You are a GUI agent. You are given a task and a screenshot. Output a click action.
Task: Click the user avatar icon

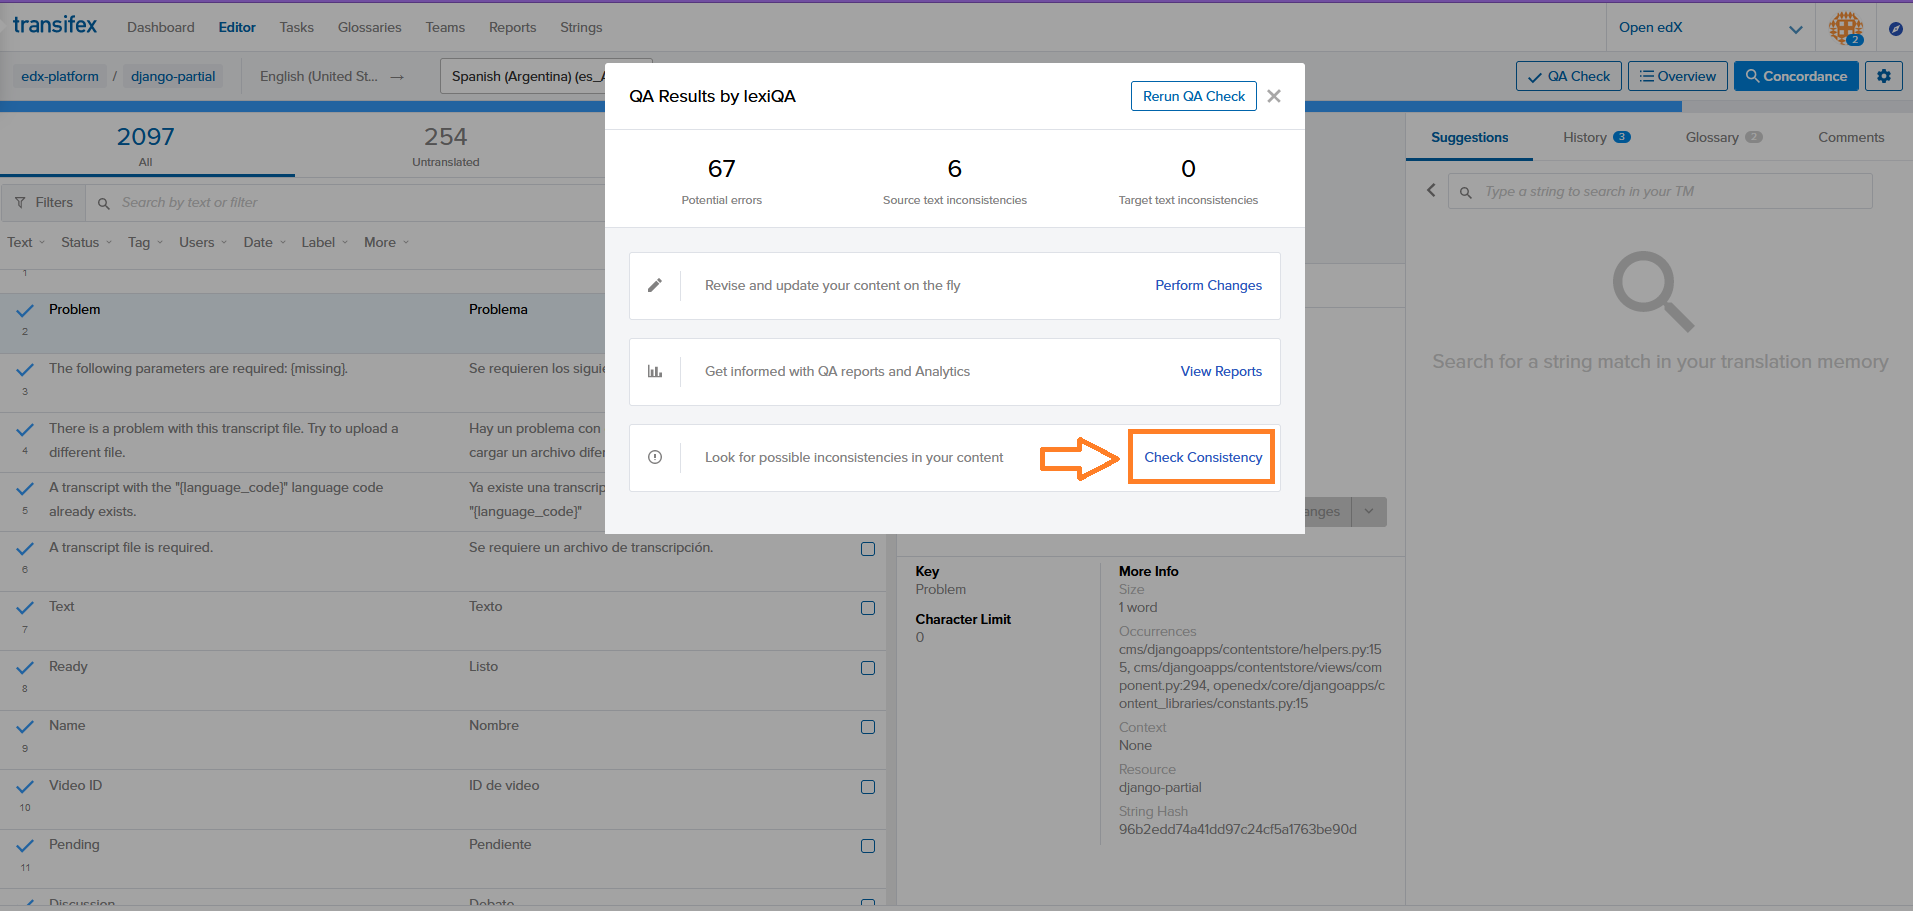pos(1845,27)
